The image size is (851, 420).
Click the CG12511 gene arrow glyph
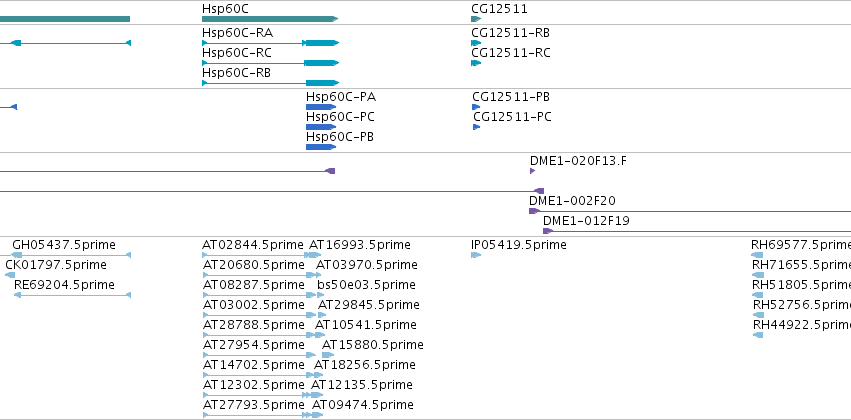(x=476, y=19)
